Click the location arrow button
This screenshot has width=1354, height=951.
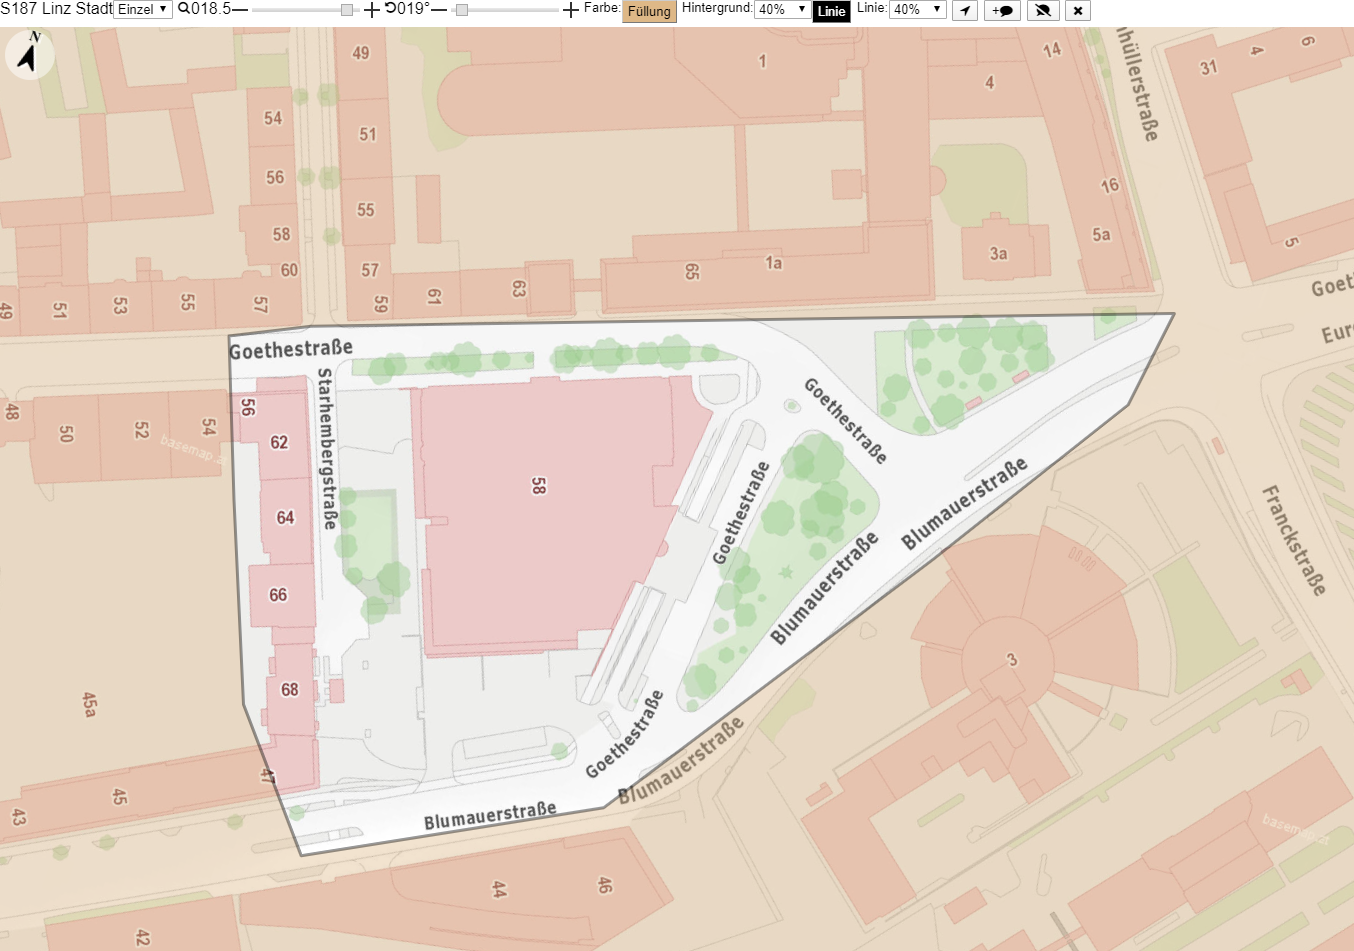pos(964,11)
